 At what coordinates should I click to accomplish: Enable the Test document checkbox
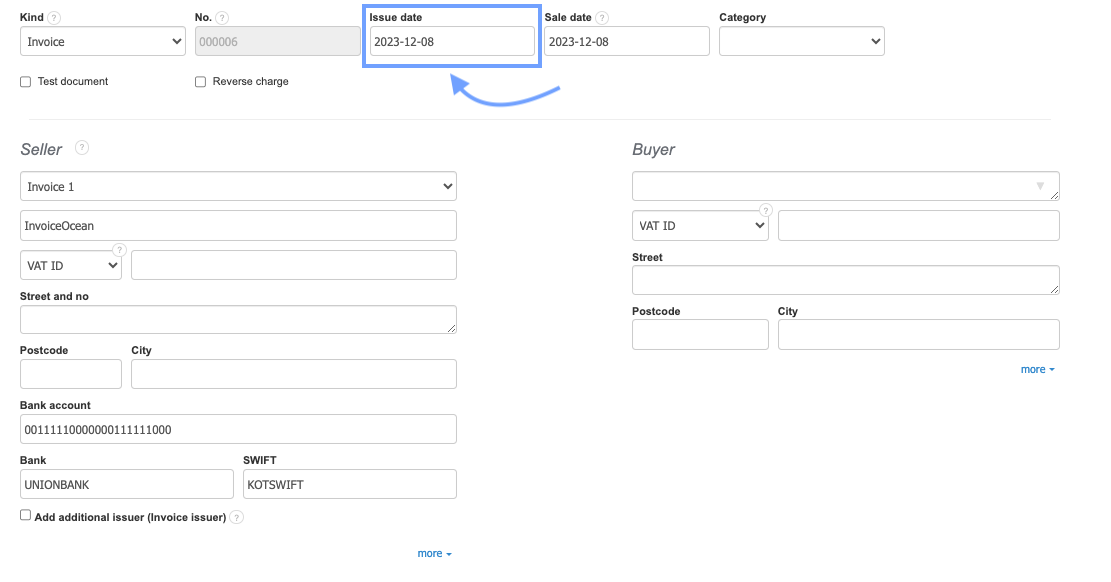coord(26,82)
